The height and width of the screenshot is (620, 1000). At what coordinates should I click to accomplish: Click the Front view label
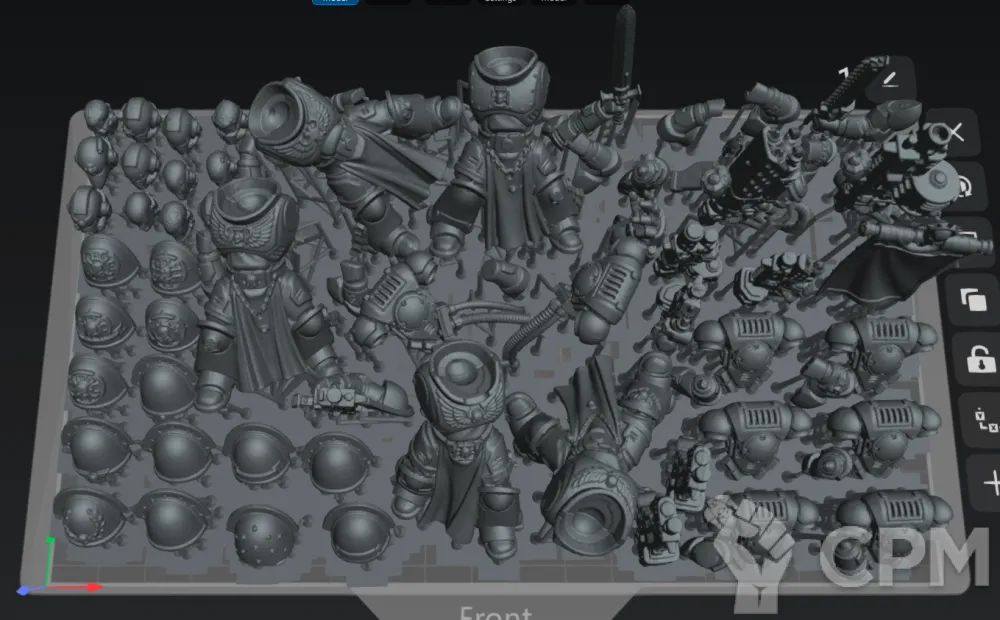click(x=496, y=613)
